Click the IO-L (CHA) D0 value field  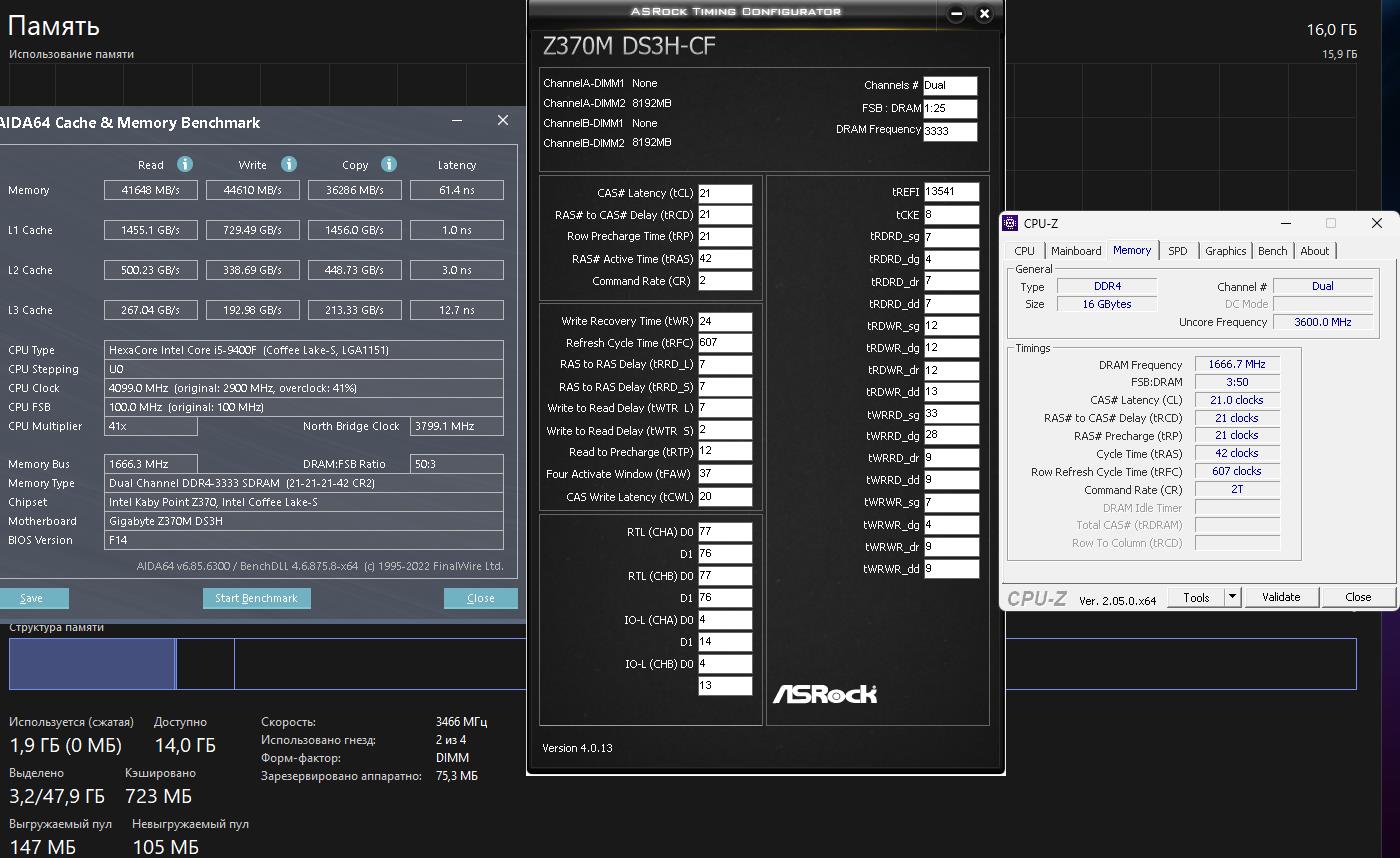coord(724,620)
